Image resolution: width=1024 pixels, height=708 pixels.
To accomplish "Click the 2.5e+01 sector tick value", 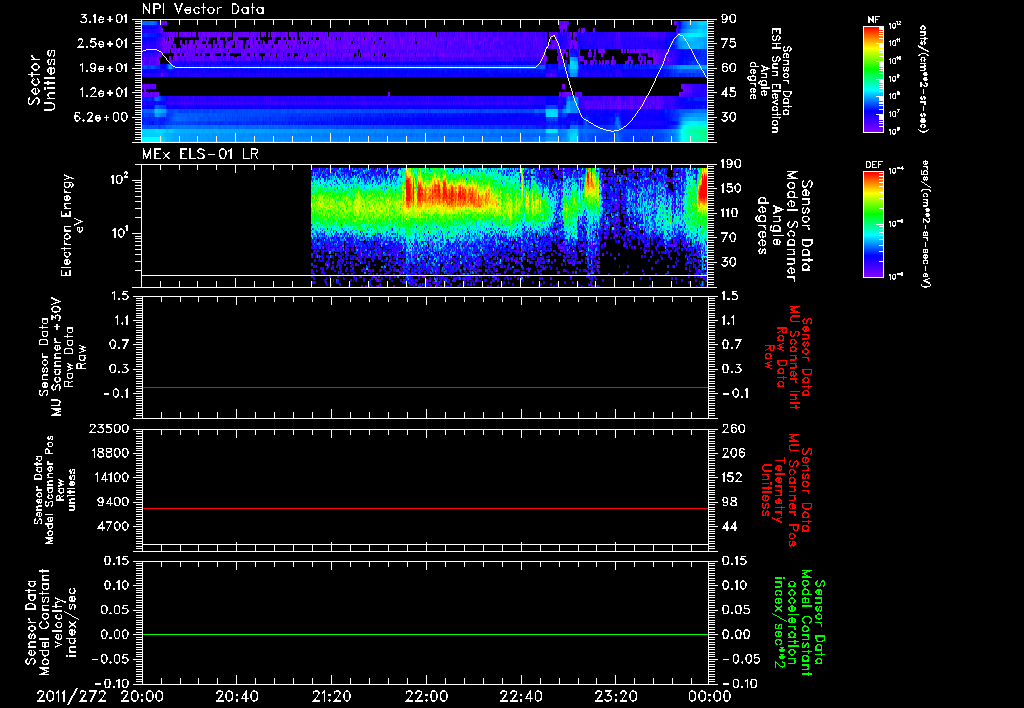I will pos(103,43).
